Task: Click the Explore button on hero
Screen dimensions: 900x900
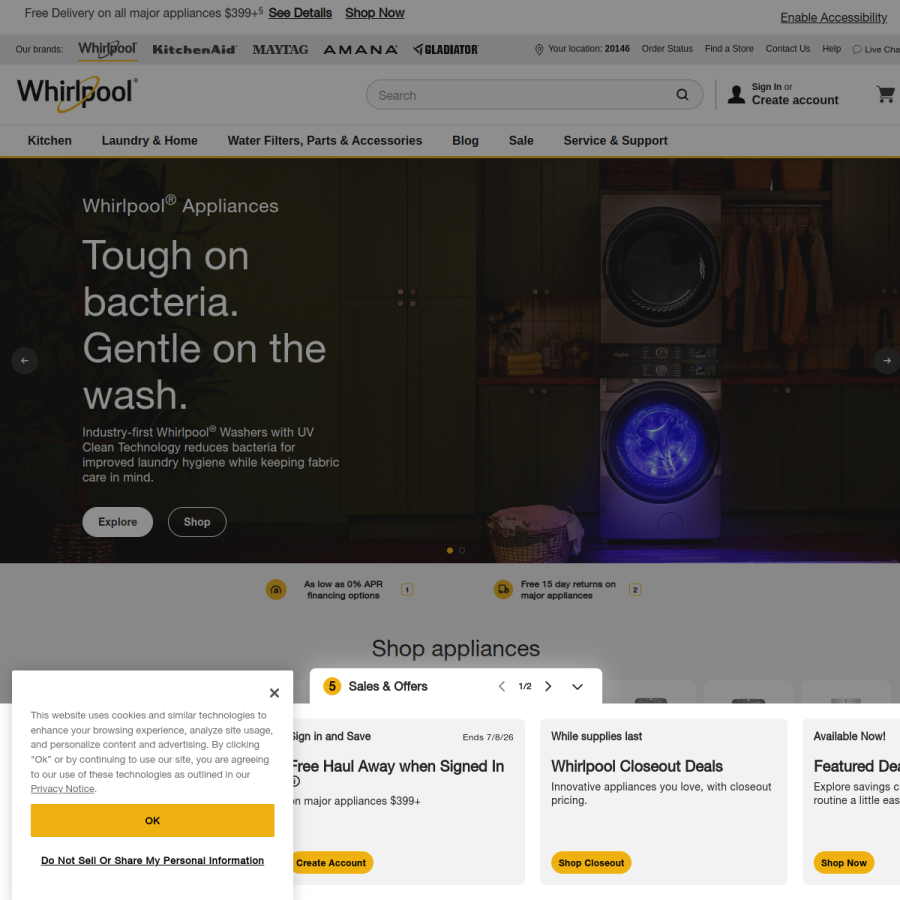Action: click(x=118, y=522)
